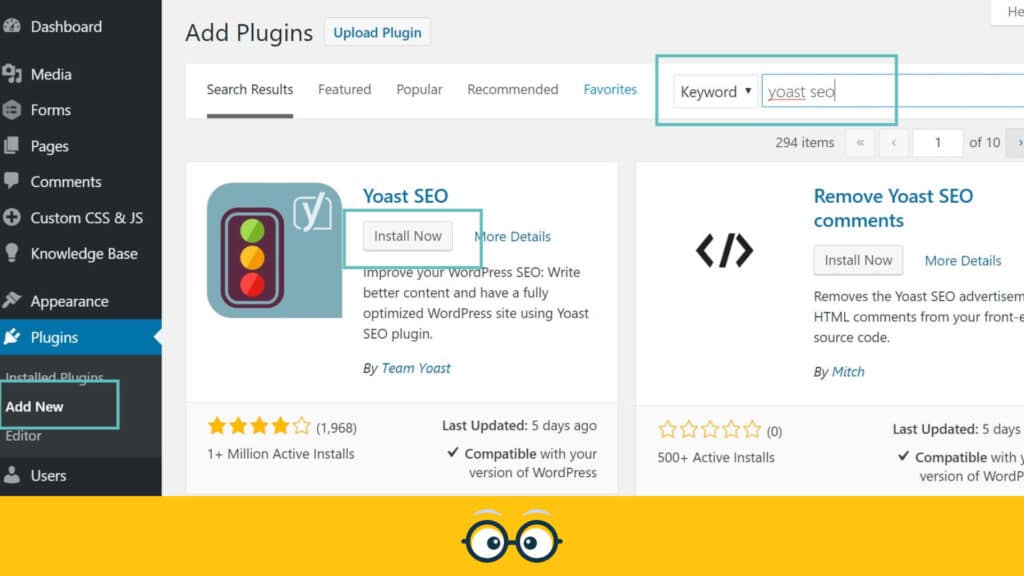Open the Team Yoast author link
Screen dimensions: 1024x576
(416, 368)
